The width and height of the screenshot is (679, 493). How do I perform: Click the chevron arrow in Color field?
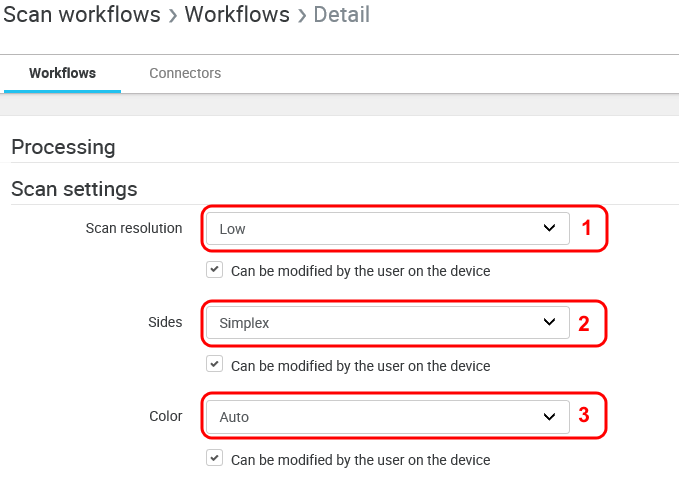point(549,416)
